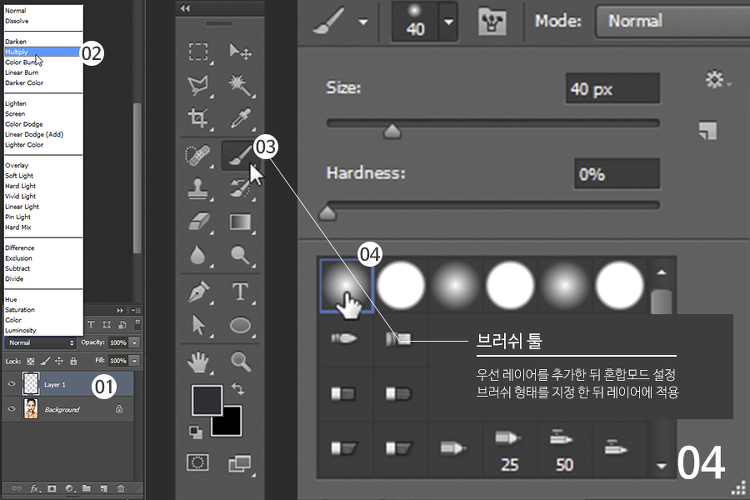The height and width of the screenshot is (500, 750).
Task: Open the options bar Mode dropdown
Action: [x=673, y=22]
